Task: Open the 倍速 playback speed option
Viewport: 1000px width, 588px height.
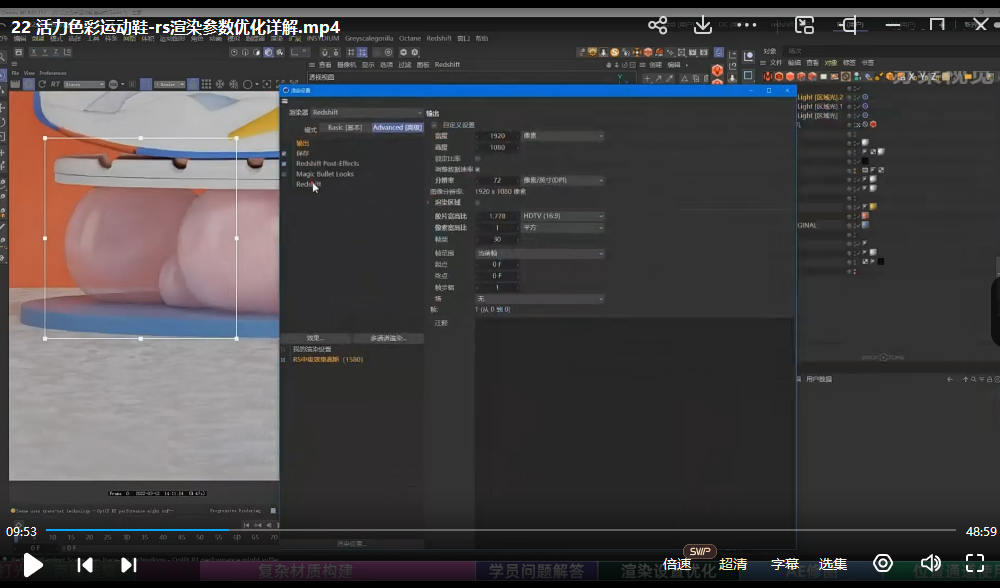Action: pyautogui.click(x=677, y=565)
